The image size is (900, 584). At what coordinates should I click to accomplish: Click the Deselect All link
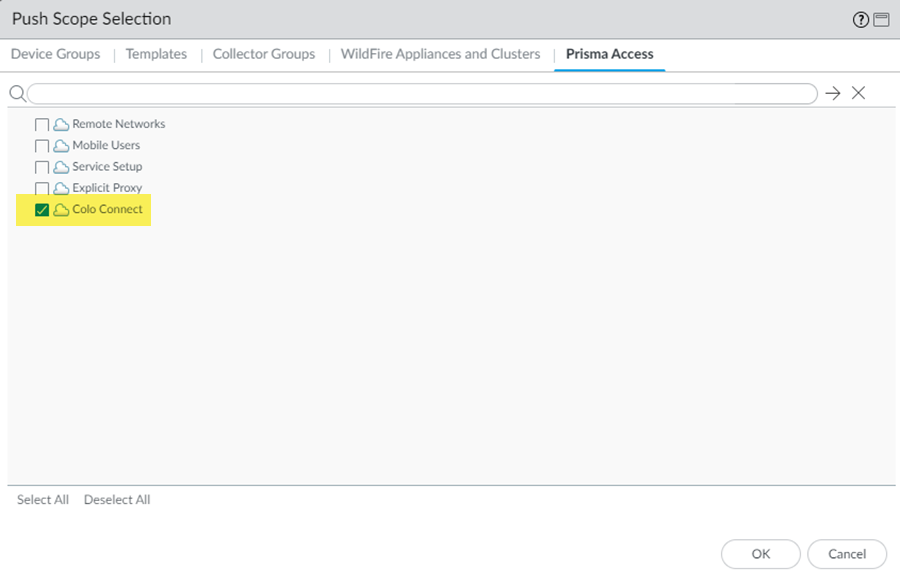117,500
